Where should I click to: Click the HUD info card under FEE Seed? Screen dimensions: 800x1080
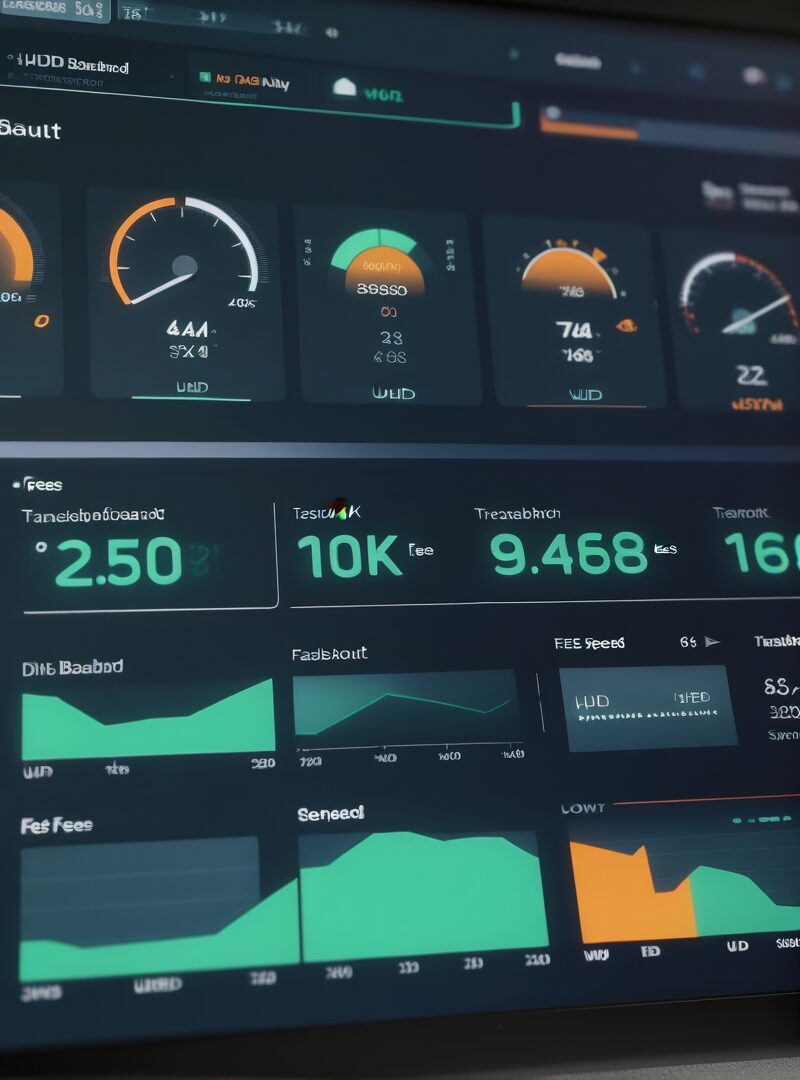pos(647,707)
